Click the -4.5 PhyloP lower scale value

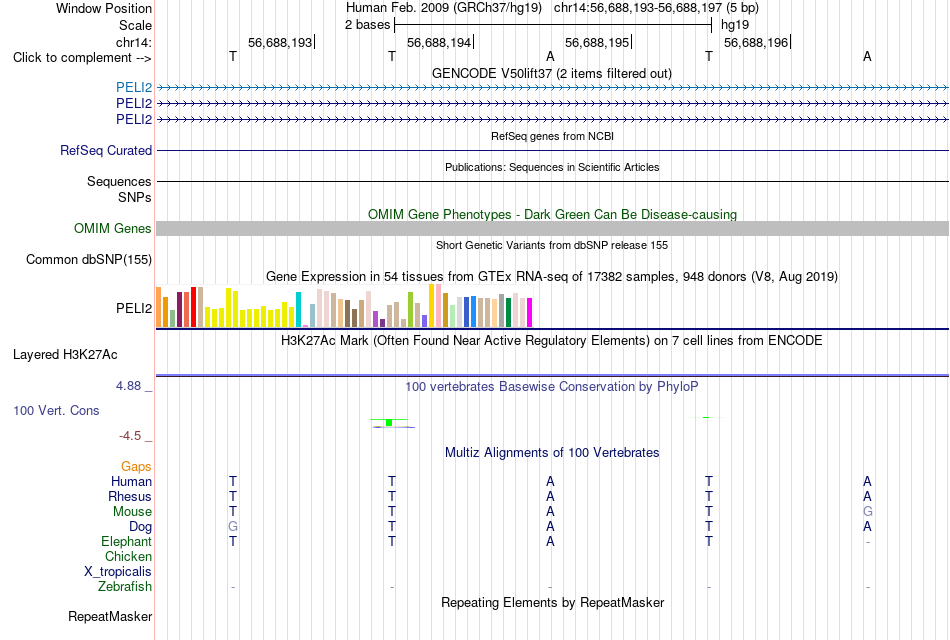coord(130,436)
